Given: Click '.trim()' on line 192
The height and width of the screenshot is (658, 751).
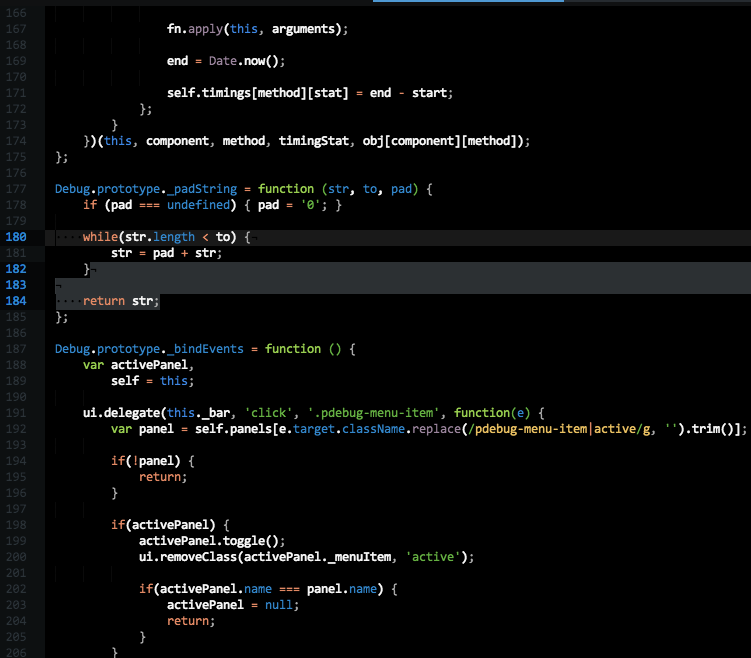Looking at the screenshot, I should click(709, 429).
